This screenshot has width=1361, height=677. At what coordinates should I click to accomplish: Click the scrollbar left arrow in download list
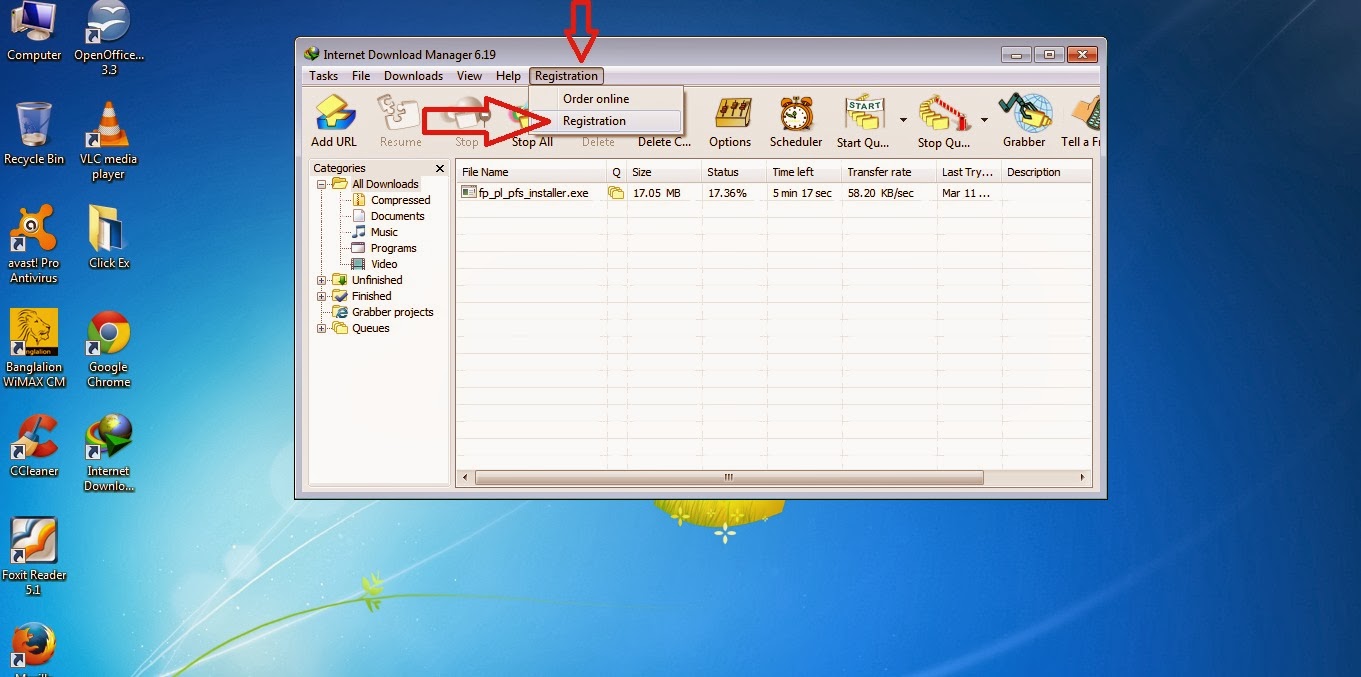point(465,478)
